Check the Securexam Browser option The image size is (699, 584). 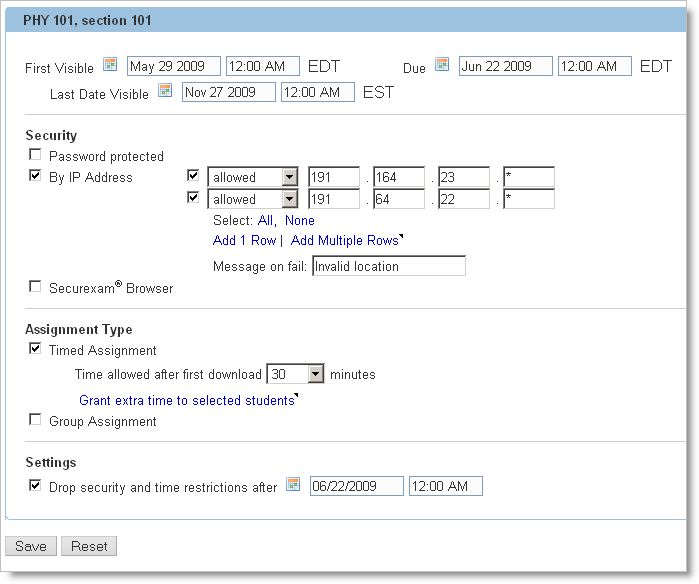pyautogui.click(x=36, y=287)
